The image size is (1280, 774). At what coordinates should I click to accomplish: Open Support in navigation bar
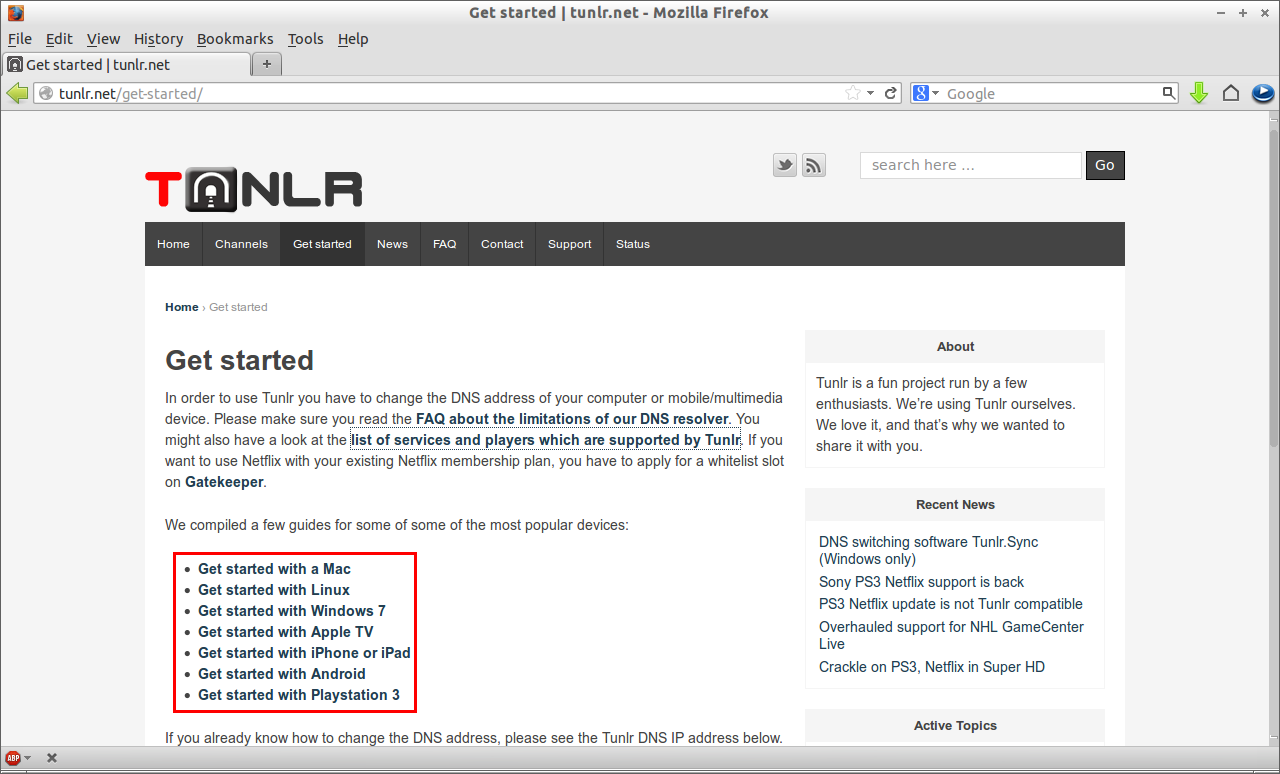[569, 244]
